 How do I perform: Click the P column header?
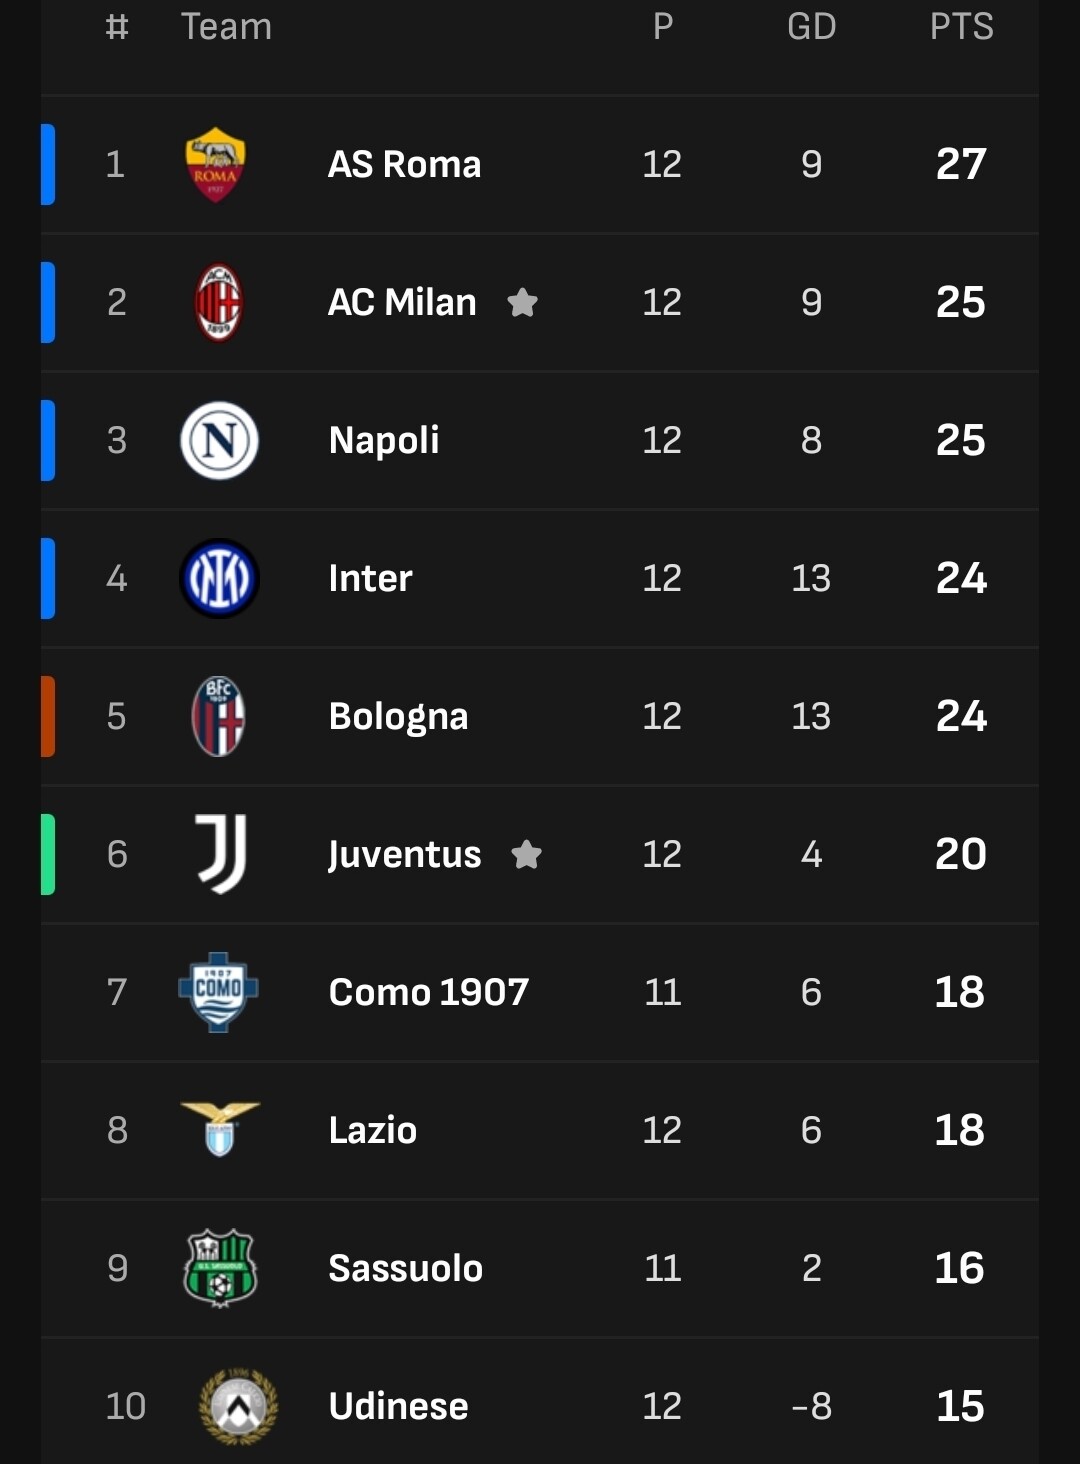(662, 27)
